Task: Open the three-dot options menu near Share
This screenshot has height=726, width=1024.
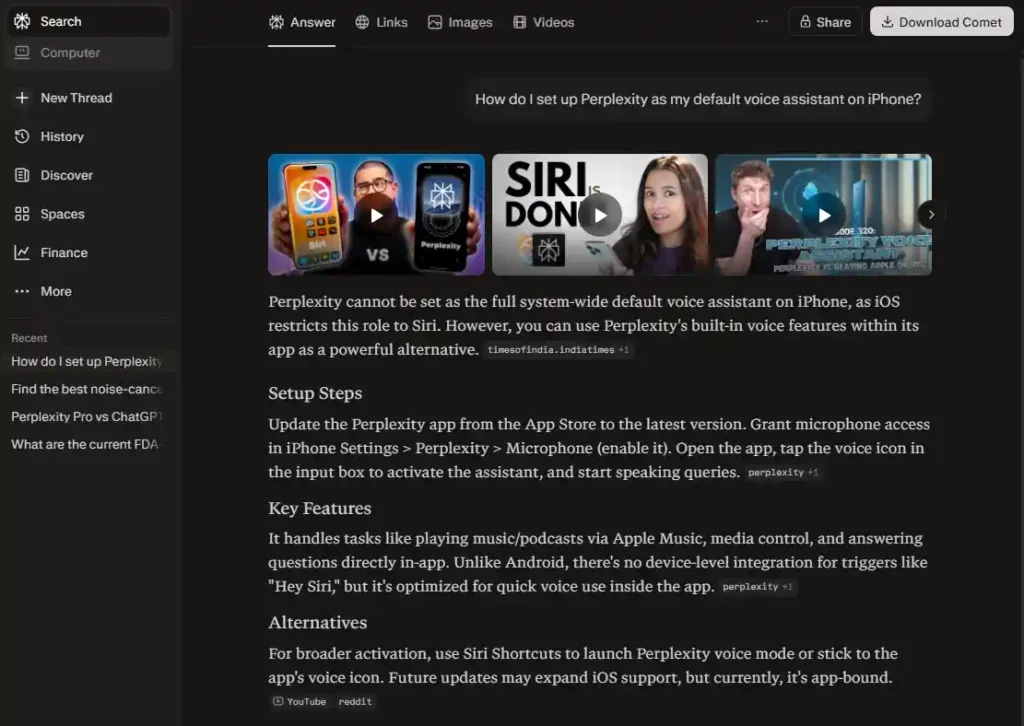Action: (x=762, y=22)
